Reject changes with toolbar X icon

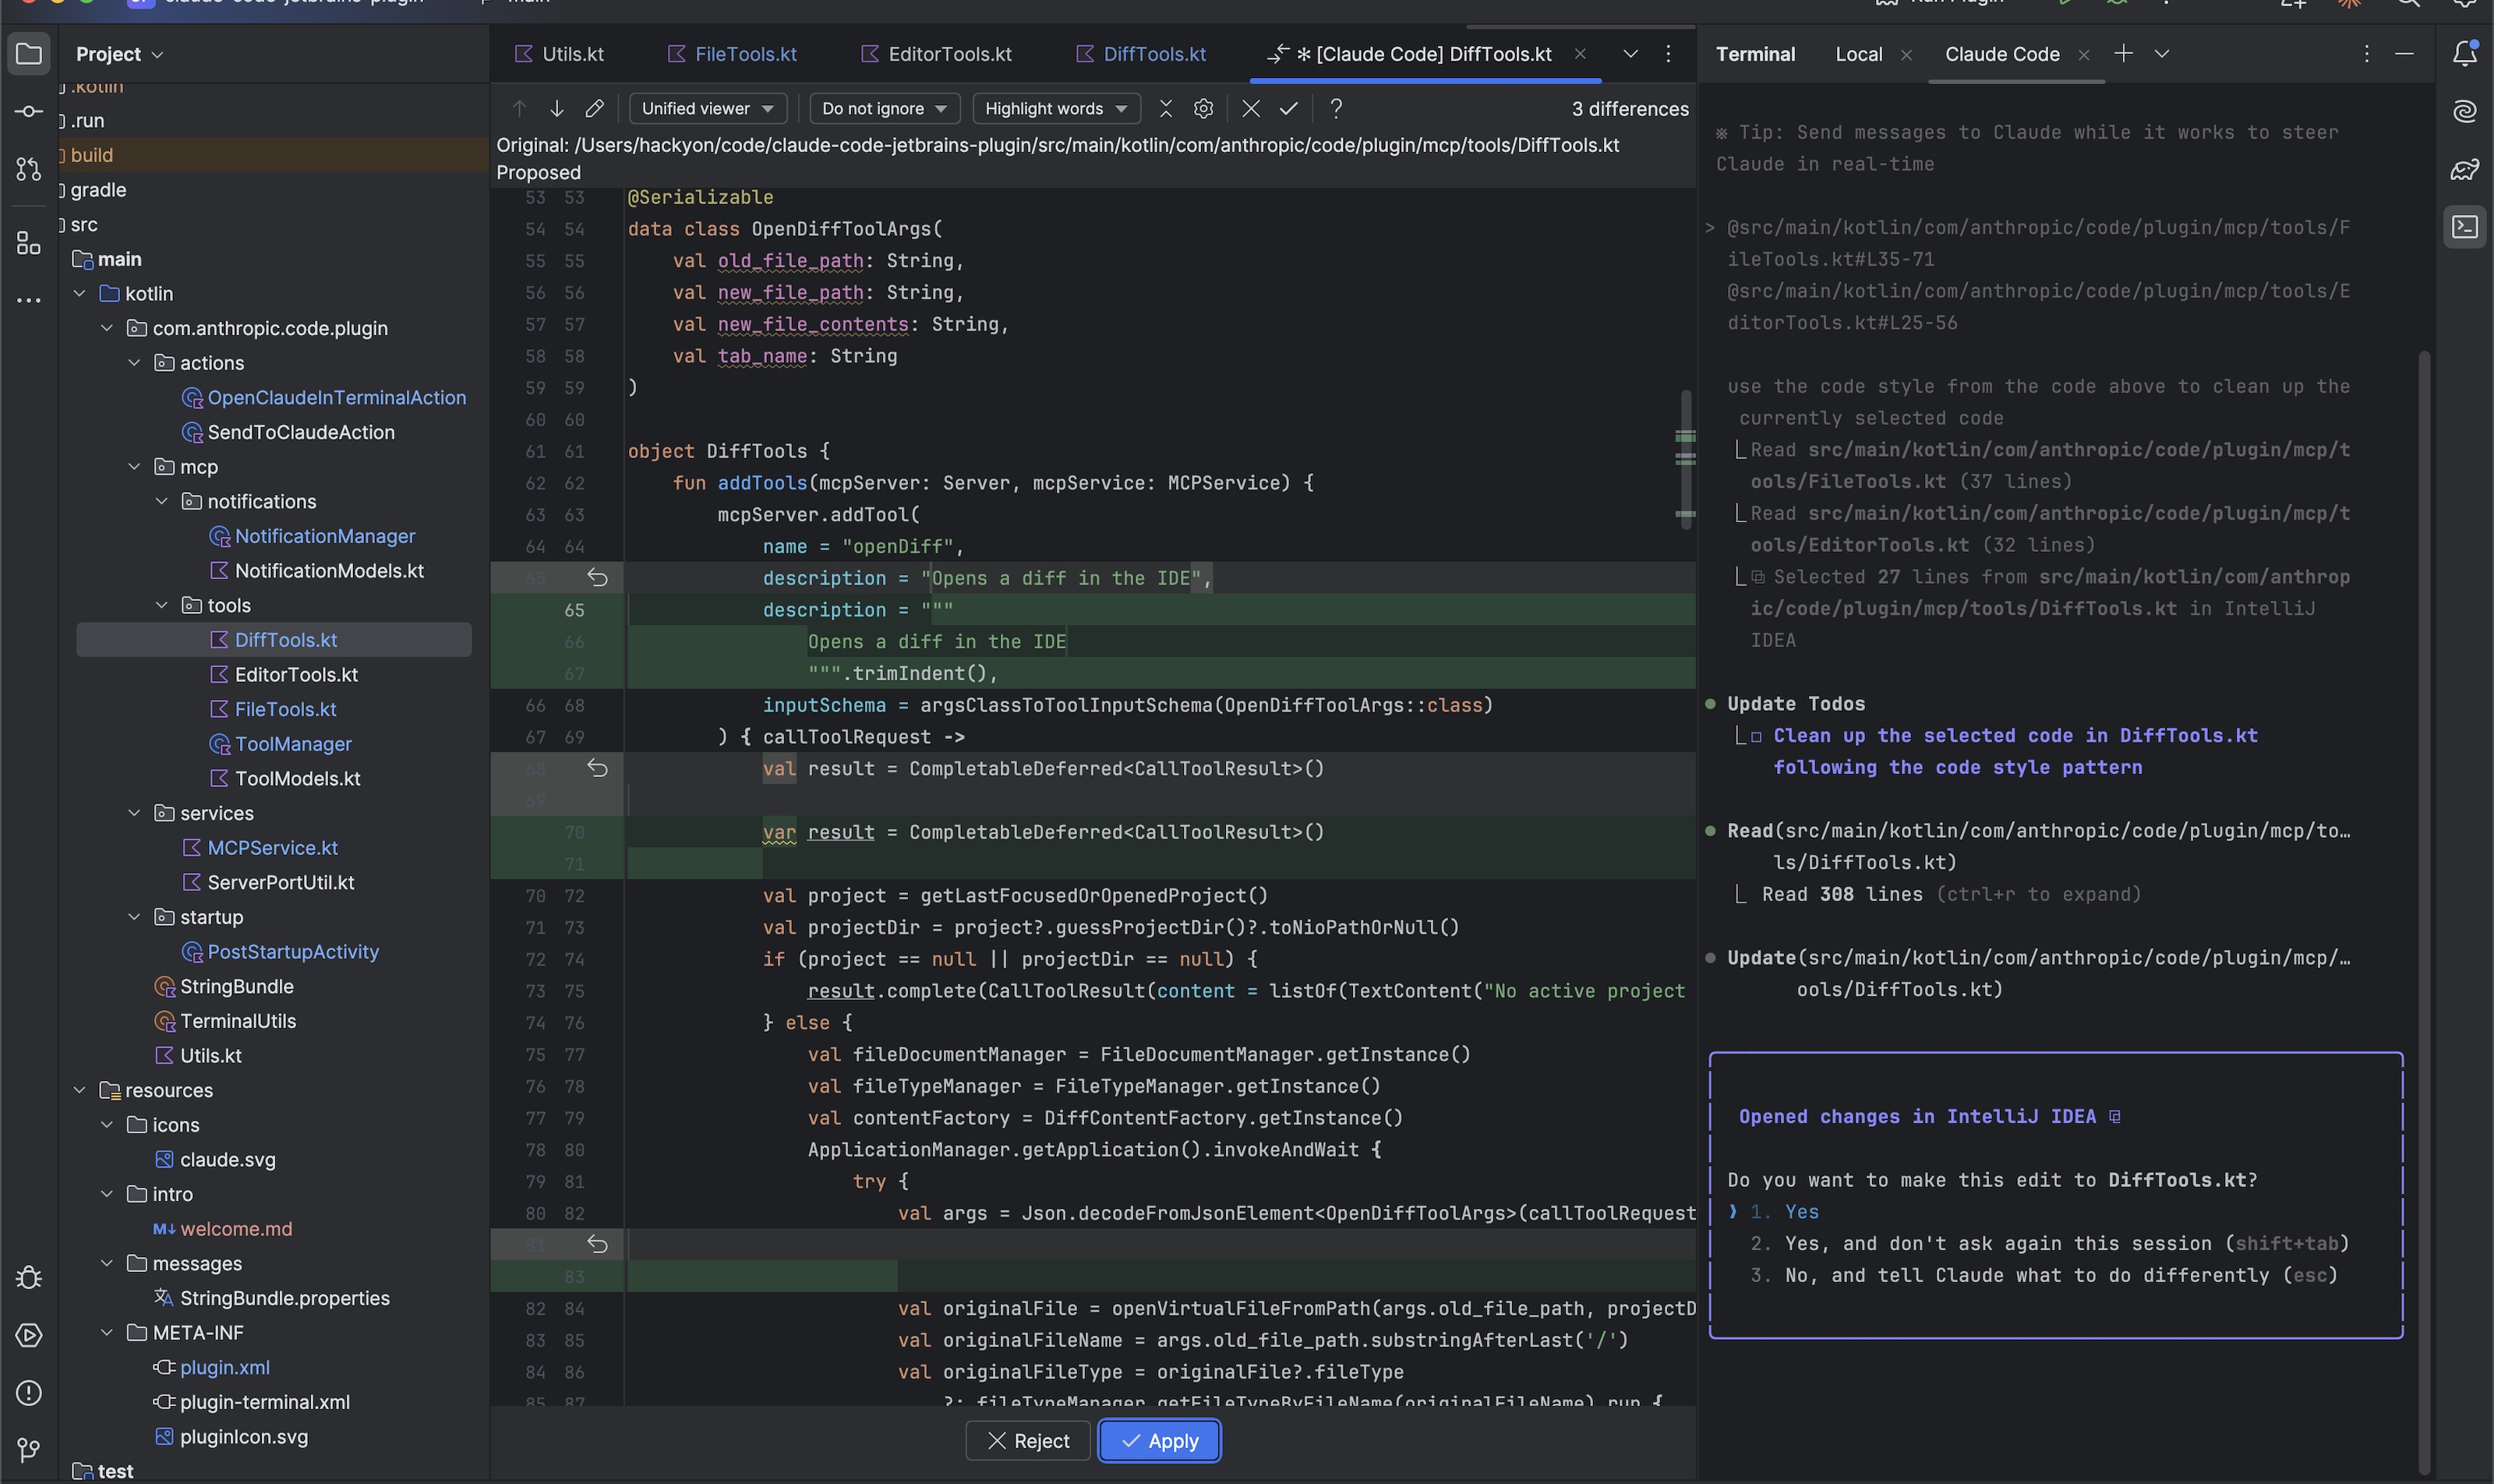tap(1251, 108)
